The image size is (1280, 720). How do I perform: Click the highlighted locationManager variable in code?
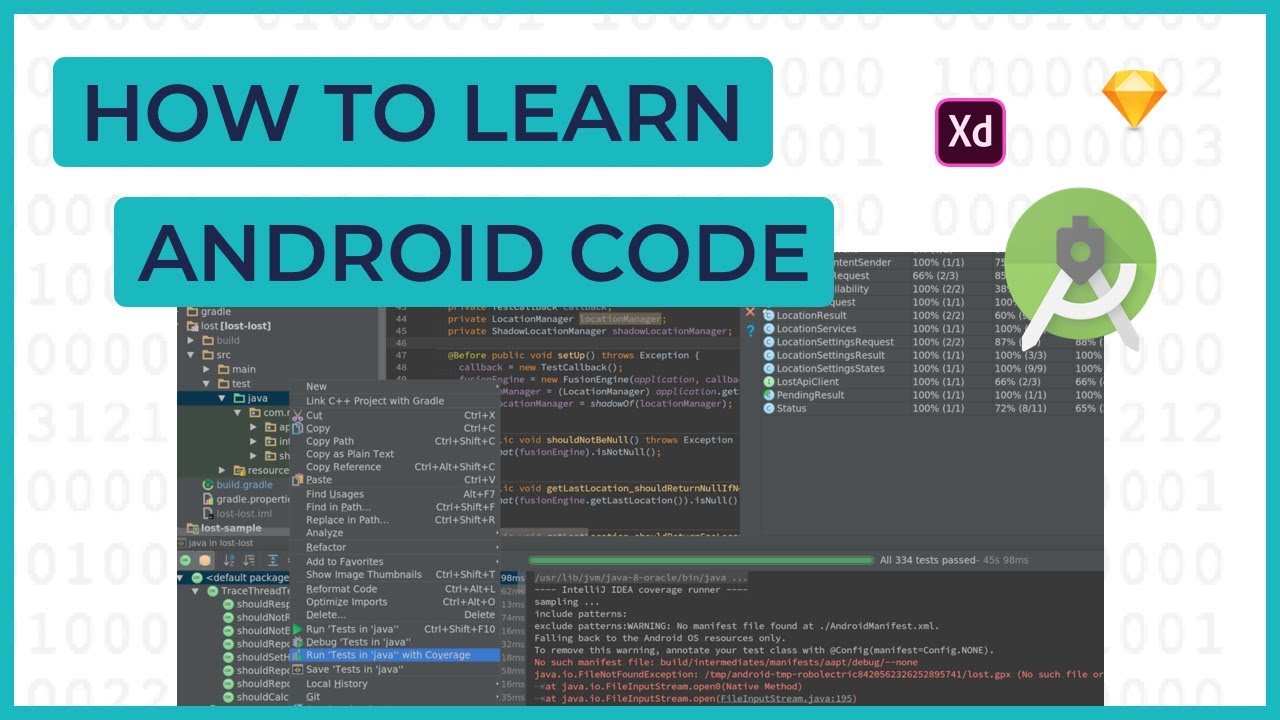[621, 319]
